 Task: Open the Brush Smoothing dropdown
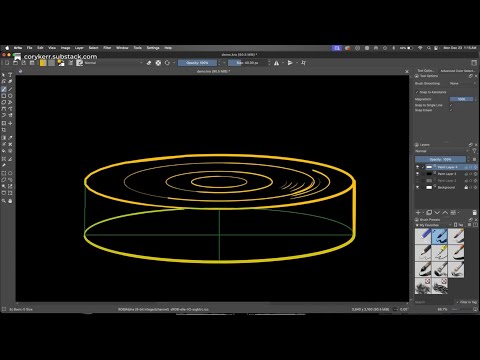462,83
